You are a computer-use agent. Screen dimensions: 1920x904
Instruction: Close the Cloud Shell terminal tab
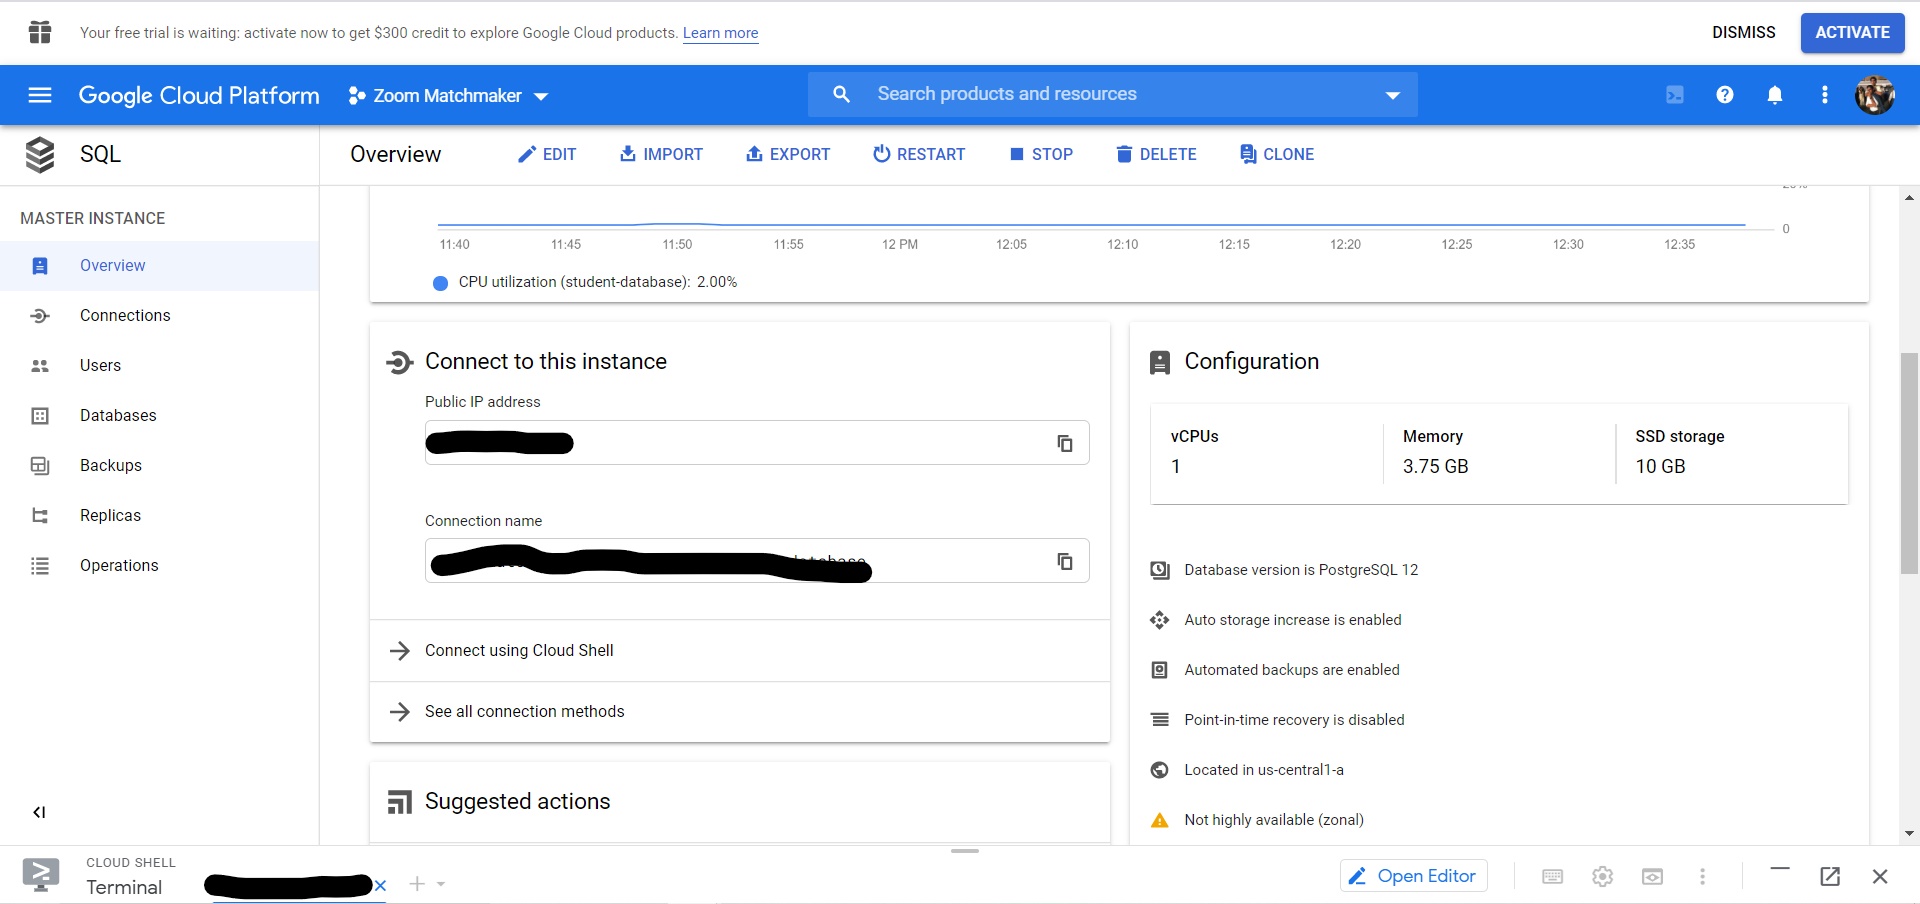[x=380, y=885]
